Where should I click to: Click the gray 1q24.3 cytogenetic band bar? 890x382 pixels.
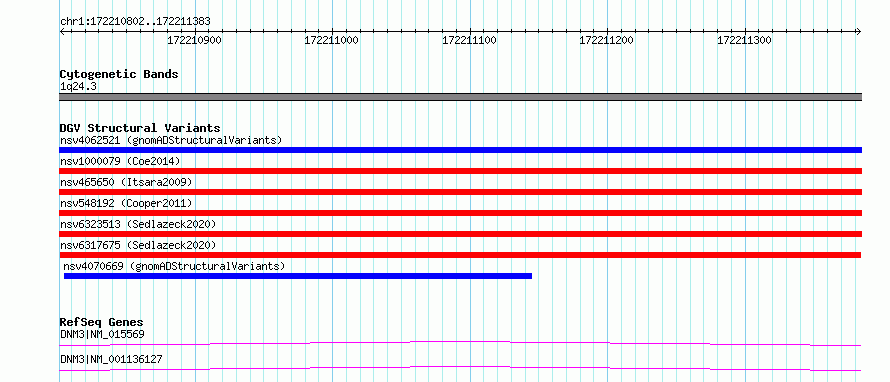(x=460, y=97)
